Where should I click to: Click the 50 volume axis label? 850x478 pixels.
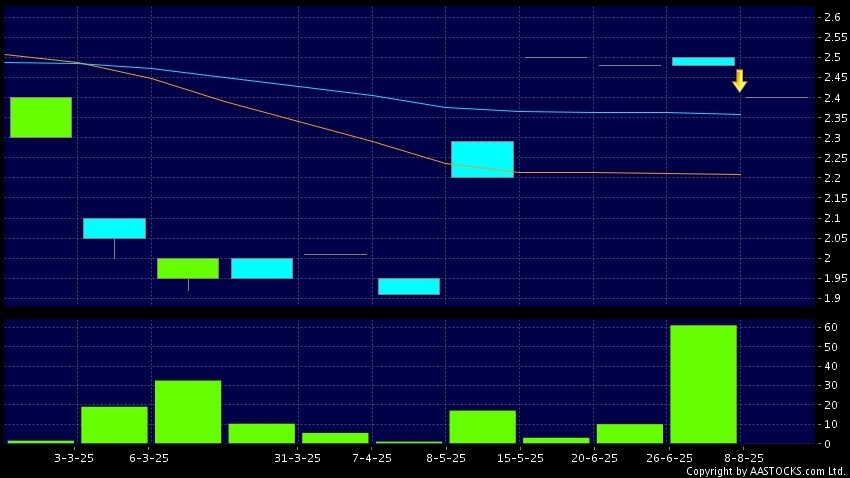click(830, 347)
